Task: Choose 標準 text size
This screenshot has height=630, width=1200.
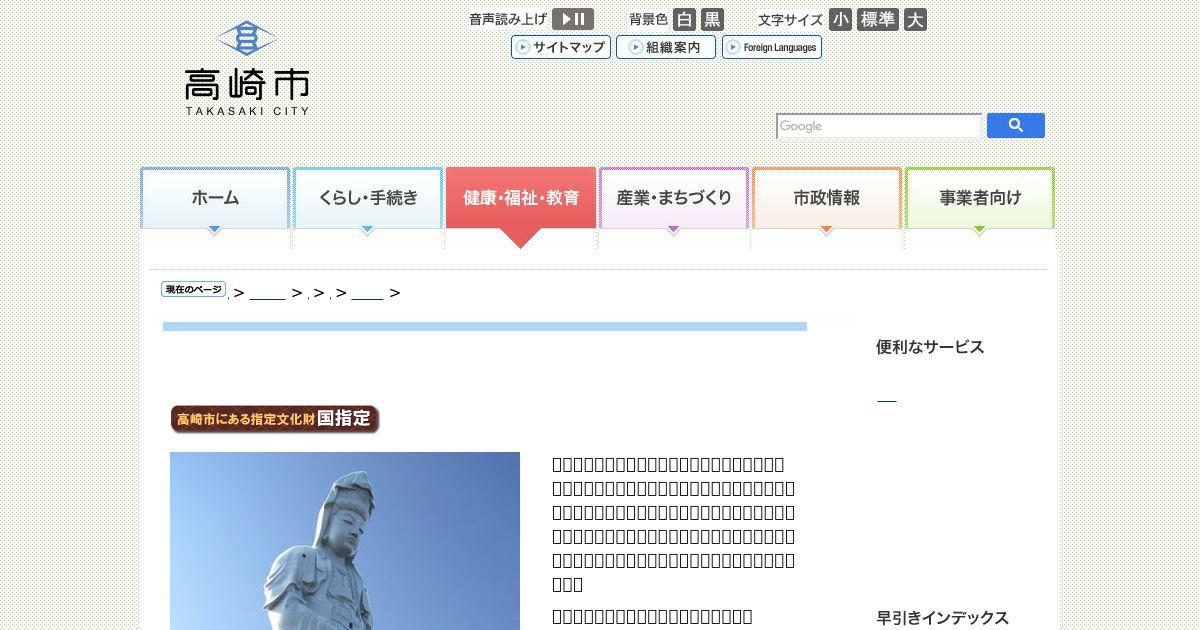Action: 878,19
